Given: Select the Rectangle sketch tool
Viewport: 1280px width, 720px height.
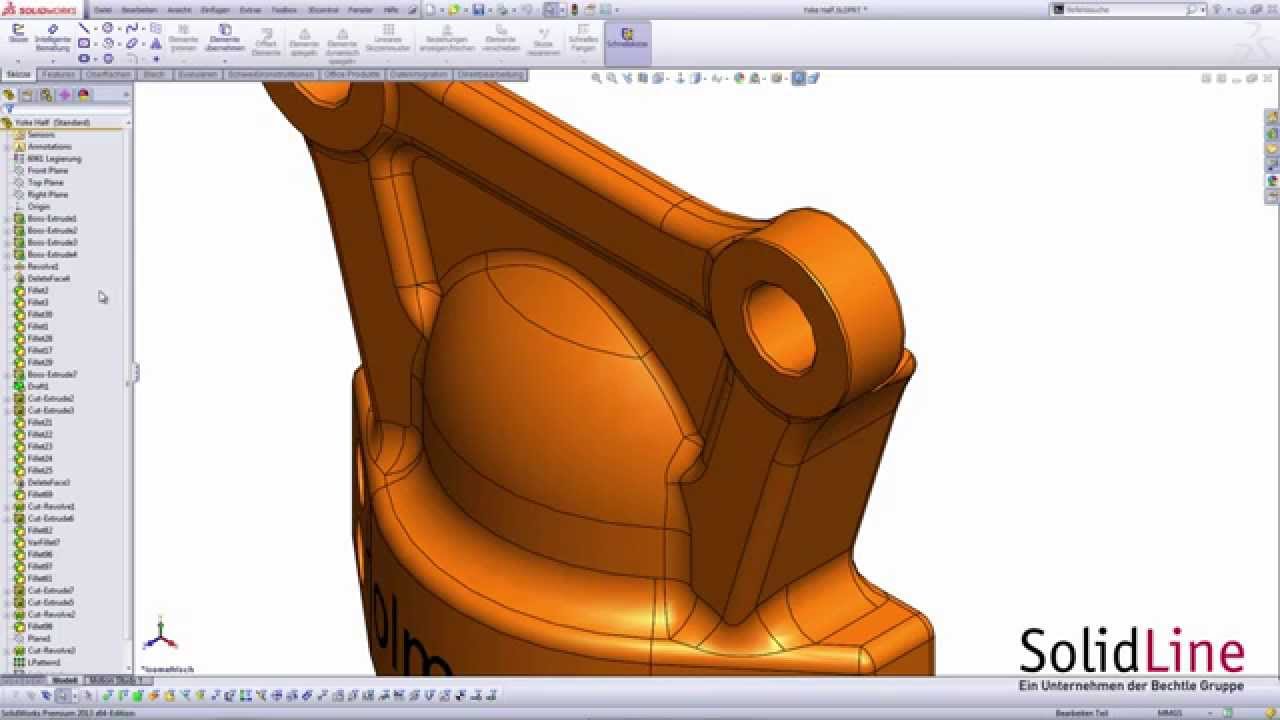Looking at the screenshot, I should [84, 44].
